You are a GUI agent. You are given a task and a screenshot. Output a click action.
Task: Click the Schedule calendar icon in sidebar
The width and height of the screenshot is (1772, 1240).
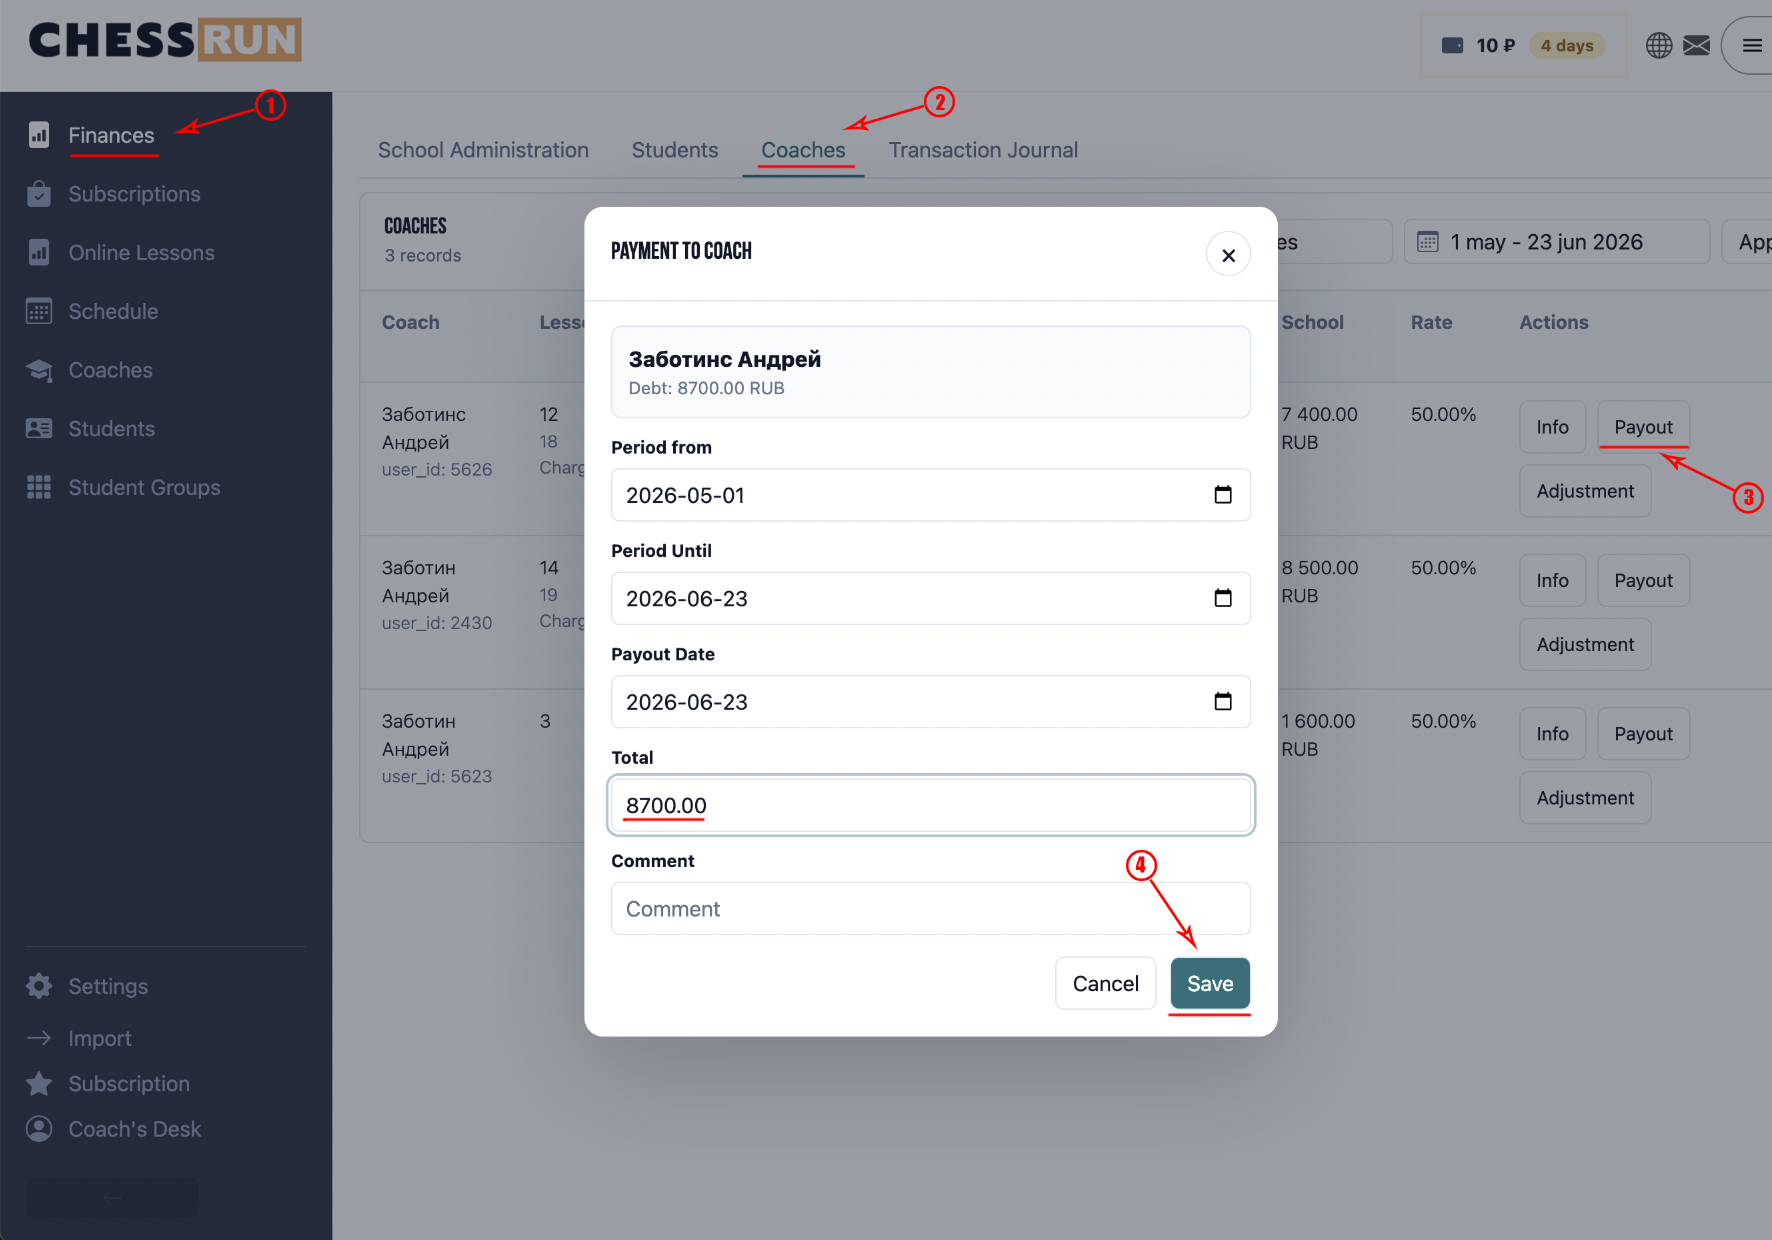pos(39,311)
